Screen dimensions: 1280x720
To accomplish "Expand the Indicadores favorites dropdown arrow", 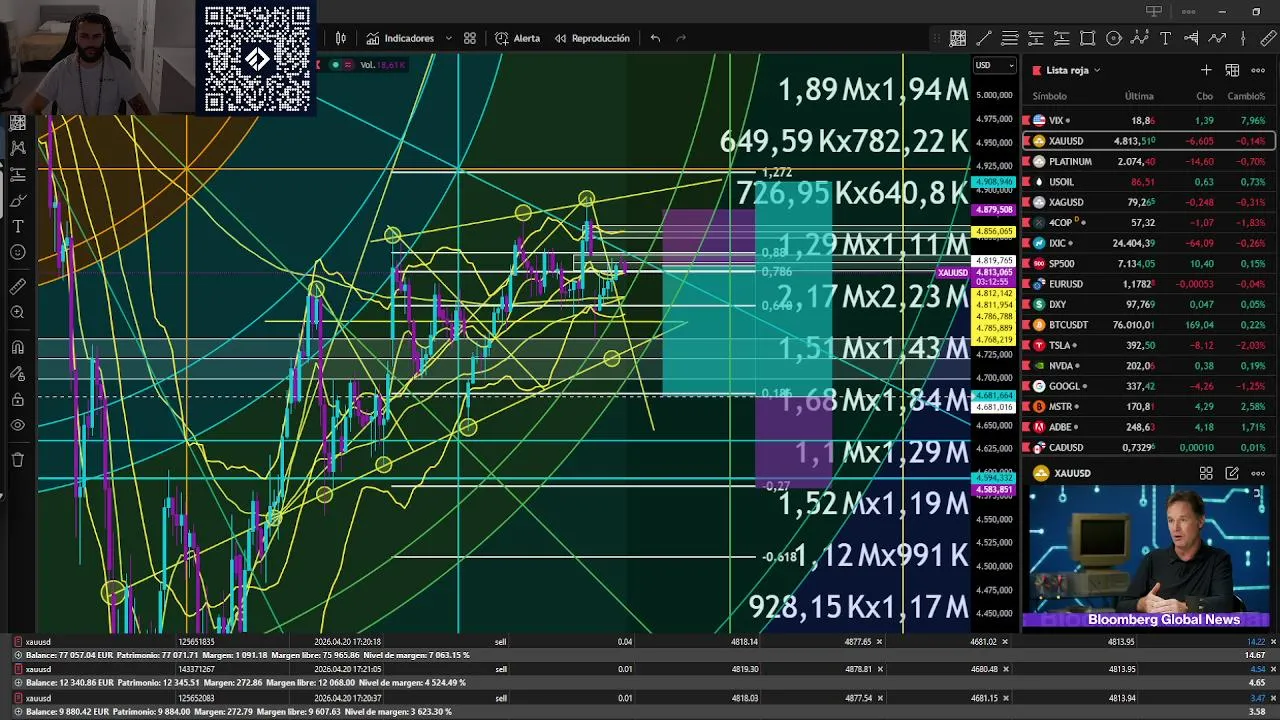I will [x=448, y=38].
